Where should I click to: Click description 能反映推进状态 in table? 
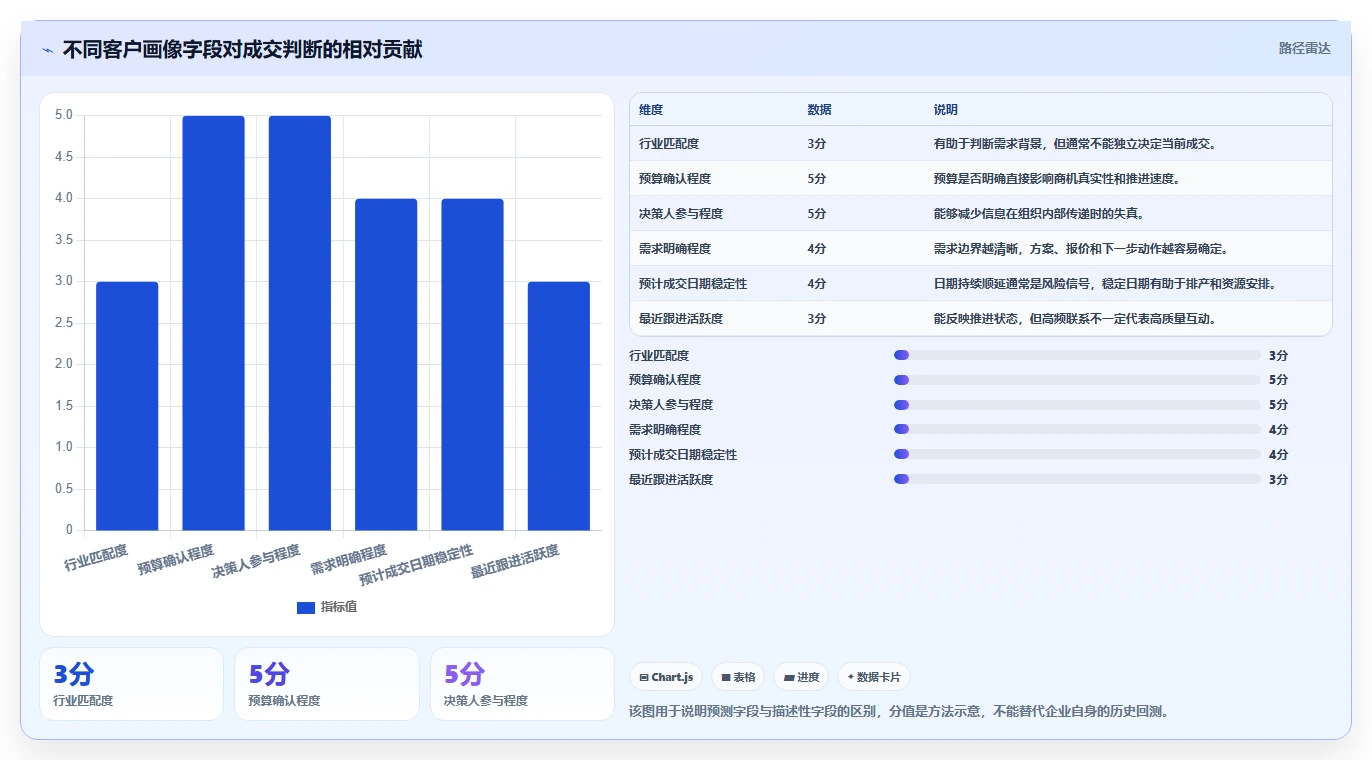[x=1074, y=319]
